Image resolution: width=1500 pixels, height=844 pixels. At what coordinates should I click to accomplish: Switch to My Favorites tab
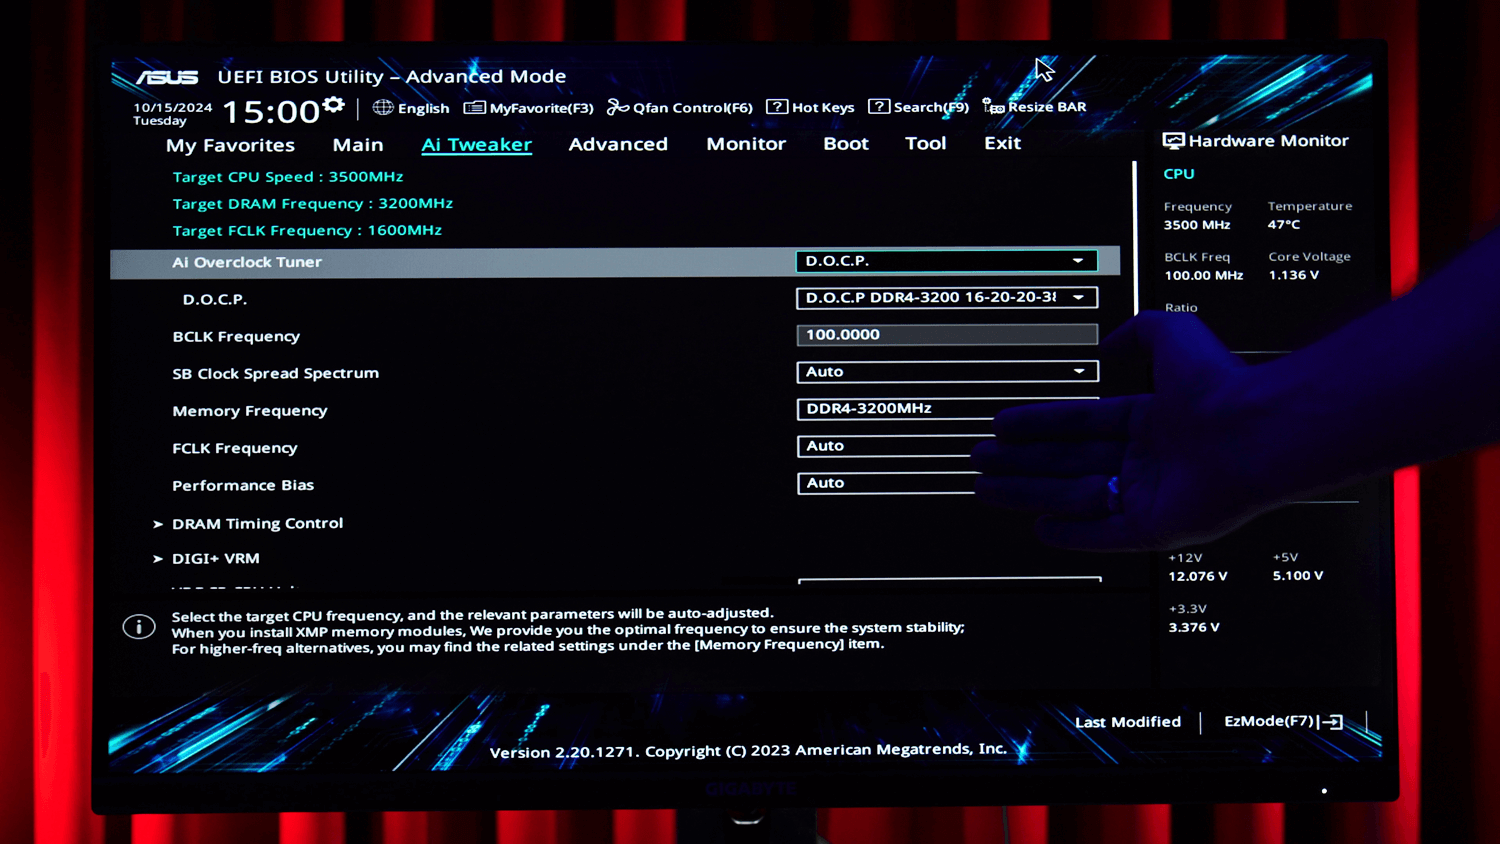[x=230, y=145]
